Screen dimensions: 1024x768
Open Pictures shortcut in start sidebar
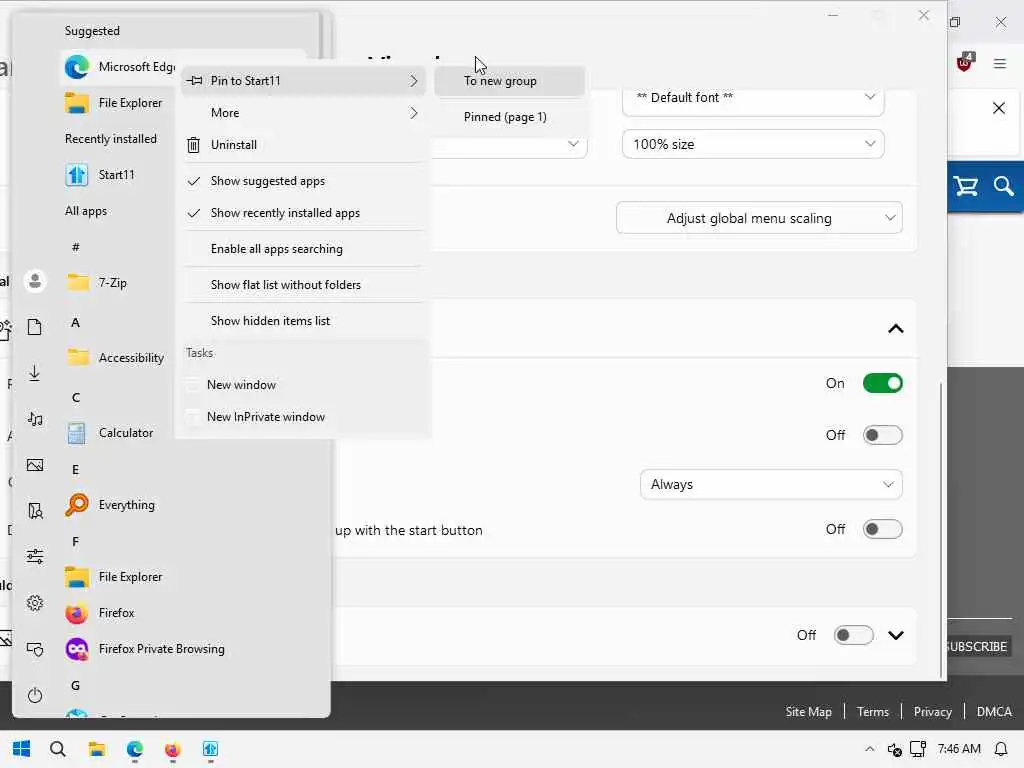pos(35,465)
